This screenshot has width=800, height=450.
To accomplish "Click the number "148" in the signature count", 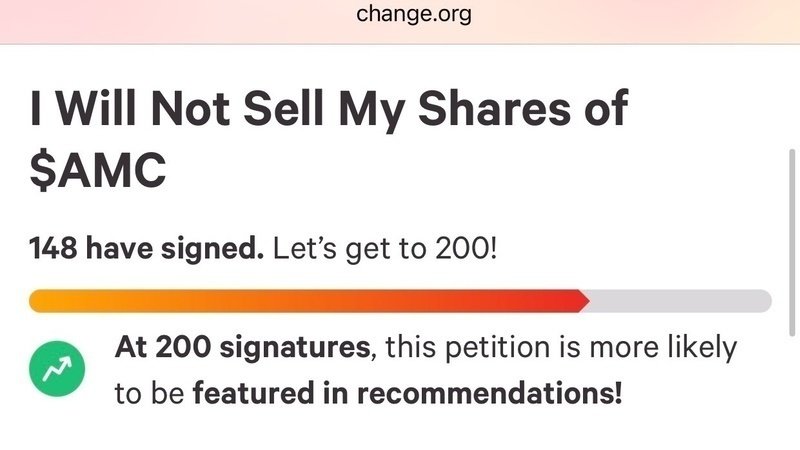I will (x=57, y=247).
